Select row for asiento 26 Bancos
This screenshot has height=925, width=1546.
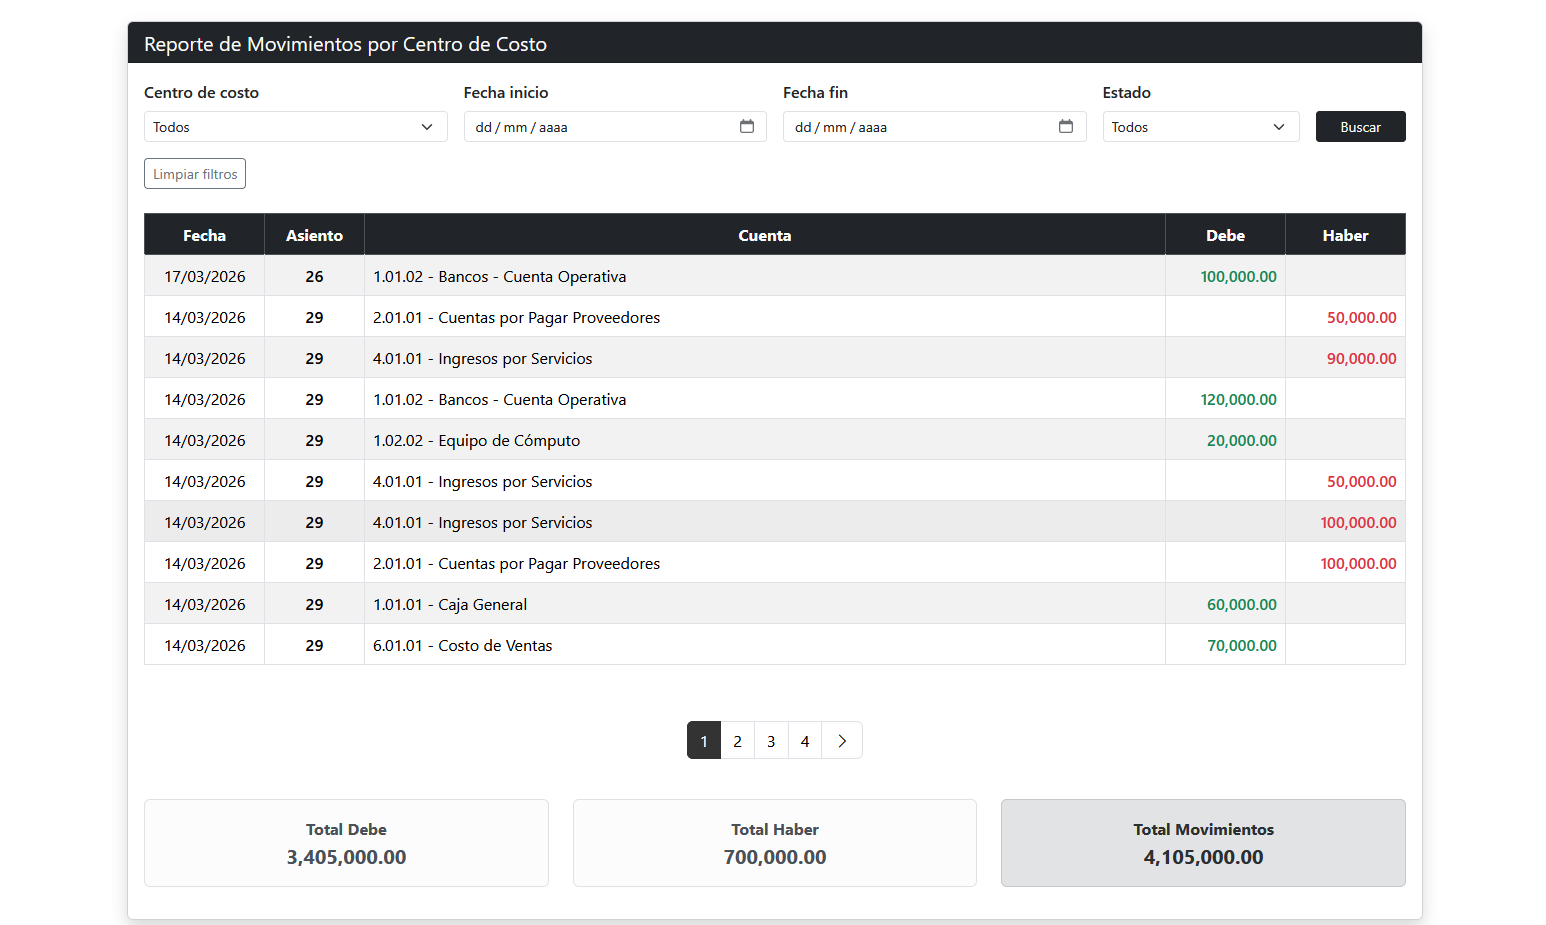(764, 276)
